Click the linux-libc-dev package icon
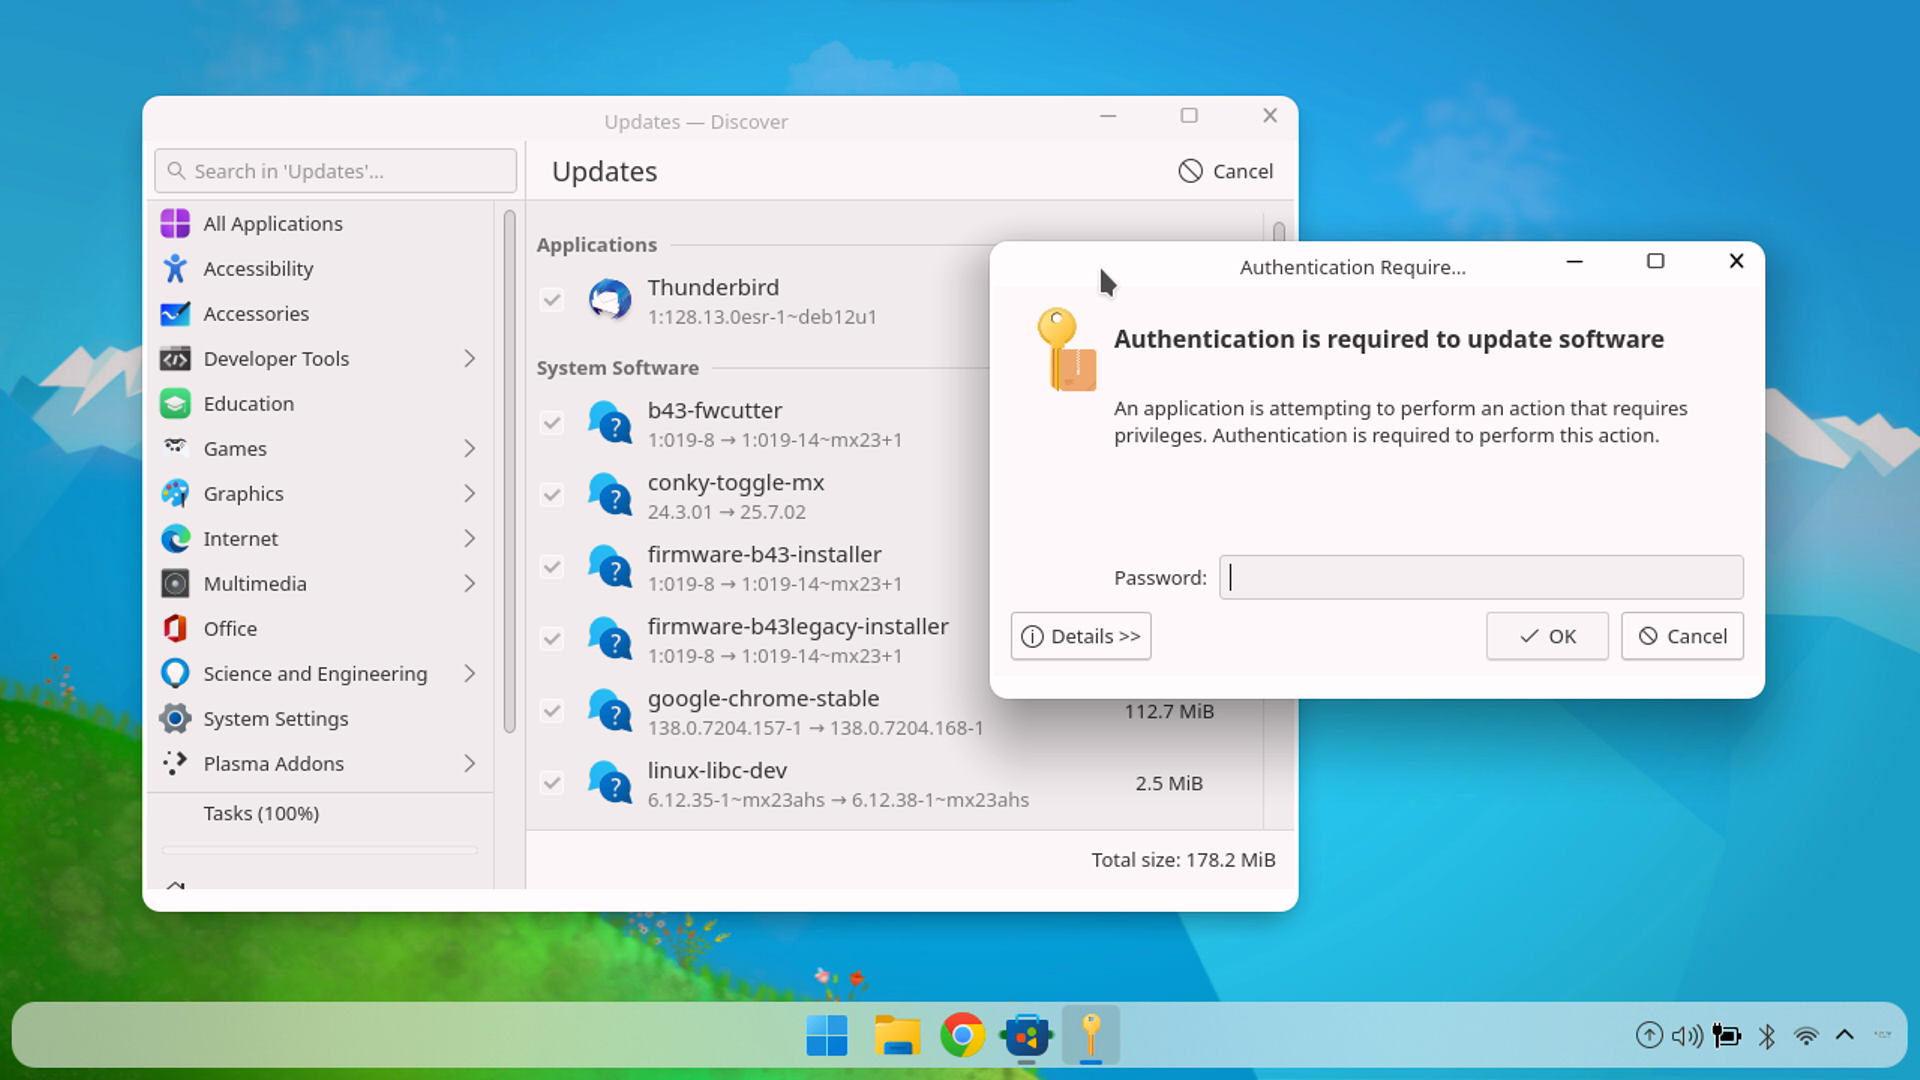This screenshot has height=1080, width=1920. point(610,783)
